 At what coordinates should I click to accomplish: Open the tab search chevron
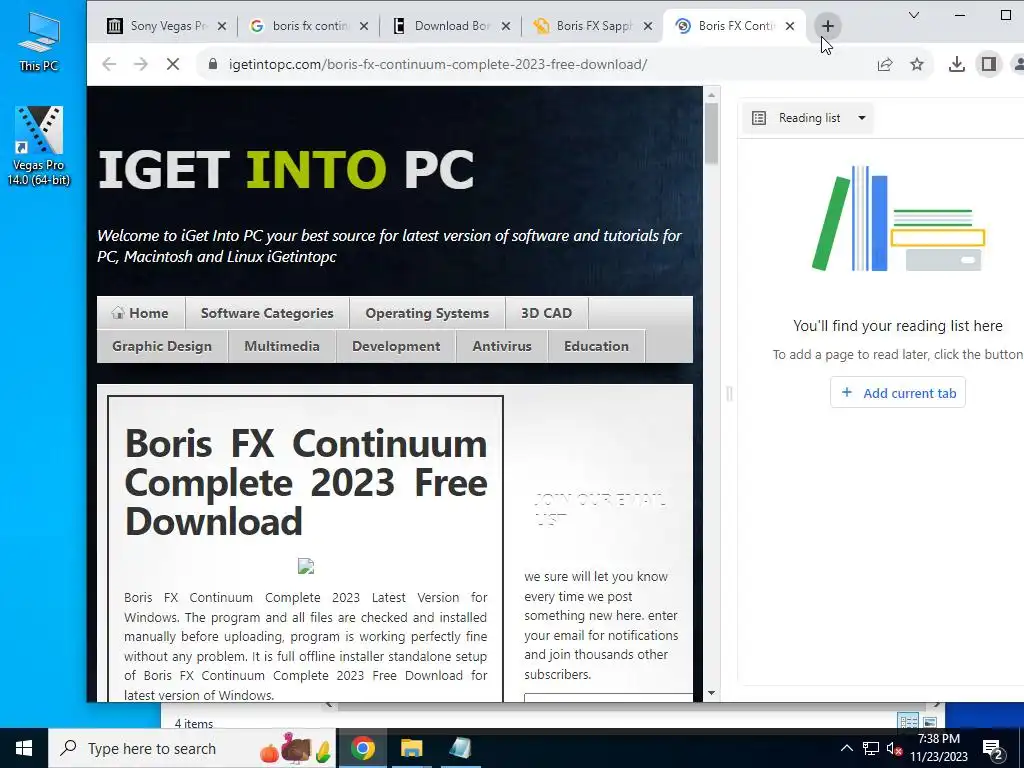[x=914, y=15]
